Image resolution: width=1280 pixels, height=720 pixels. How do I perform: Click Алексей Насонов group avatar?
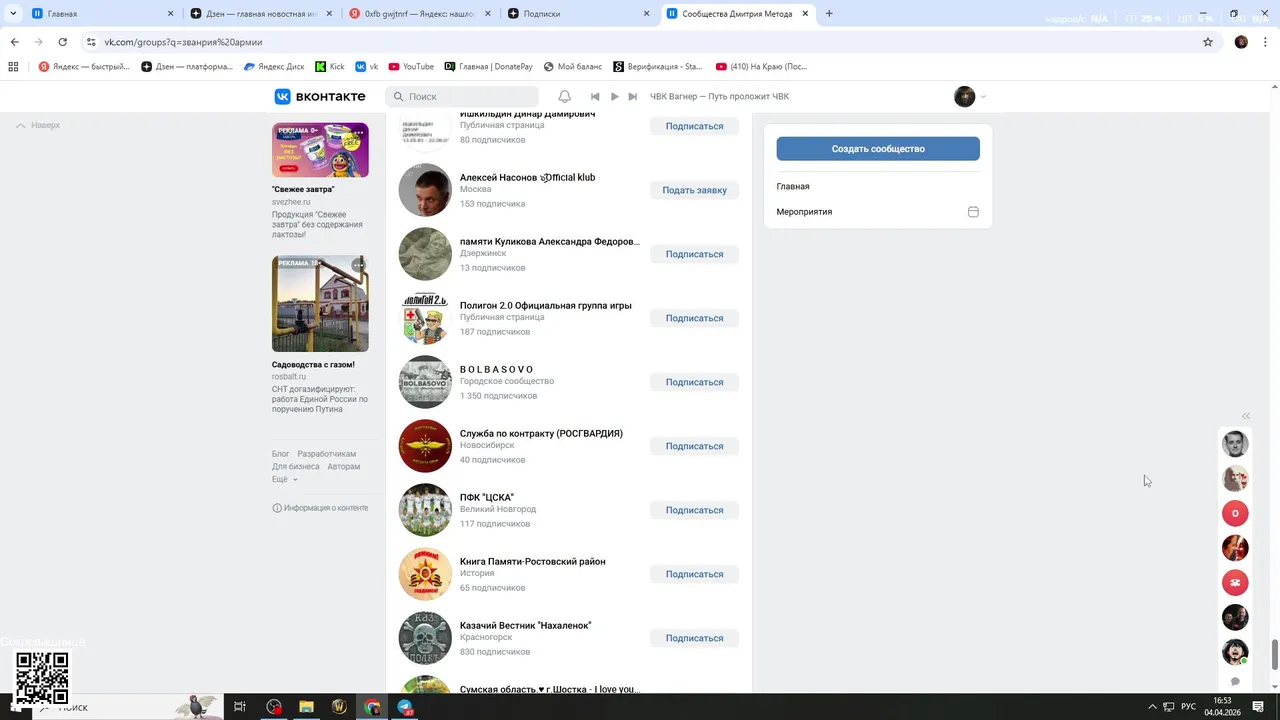pos(425,190)
